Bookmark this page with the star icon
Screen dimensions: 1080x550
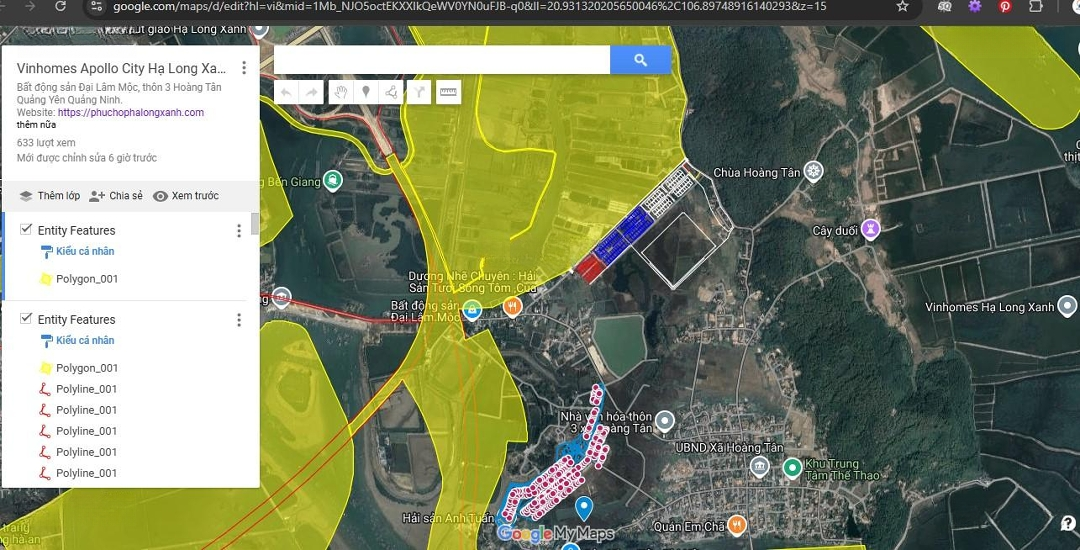(x=902, y=6)
